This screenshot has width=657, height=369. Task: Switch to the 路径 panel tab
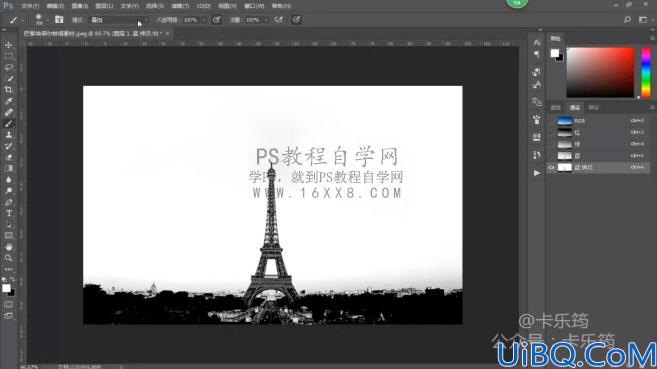593,108
